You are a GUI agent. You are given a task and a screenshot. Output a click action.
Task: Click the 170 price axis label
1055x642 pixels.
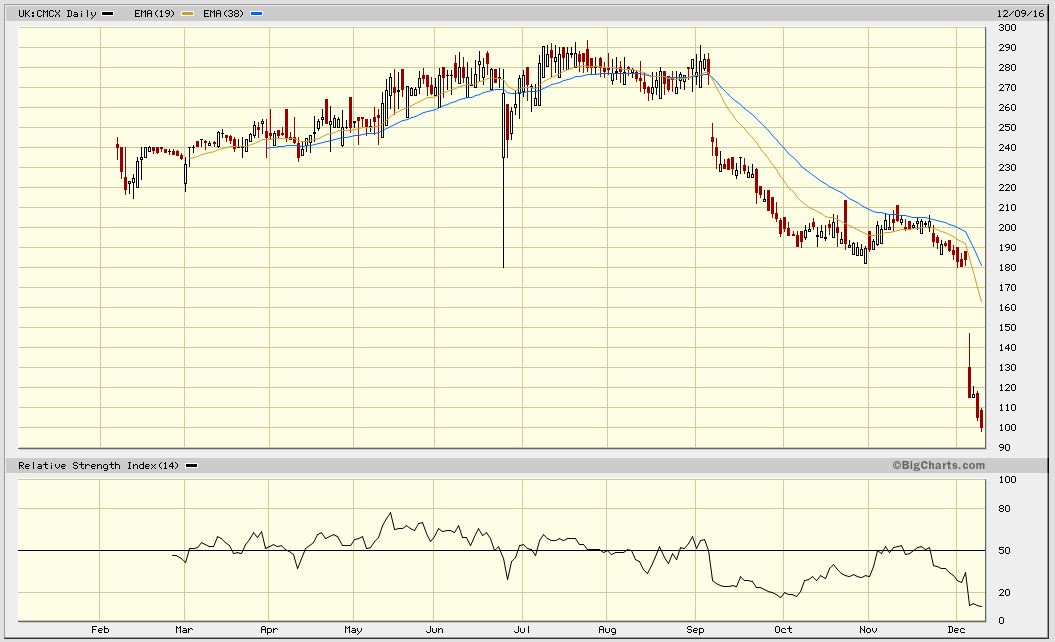1007,287
